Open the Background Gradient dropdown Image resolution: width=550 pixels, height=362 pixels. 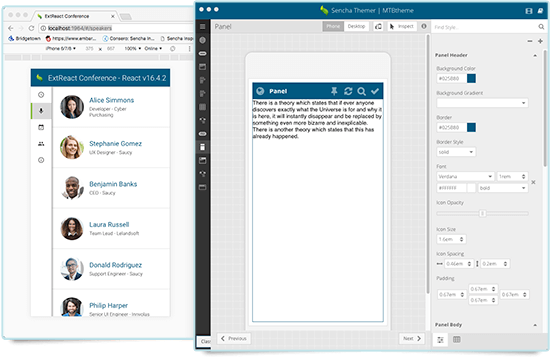click(x=482, y=103)
